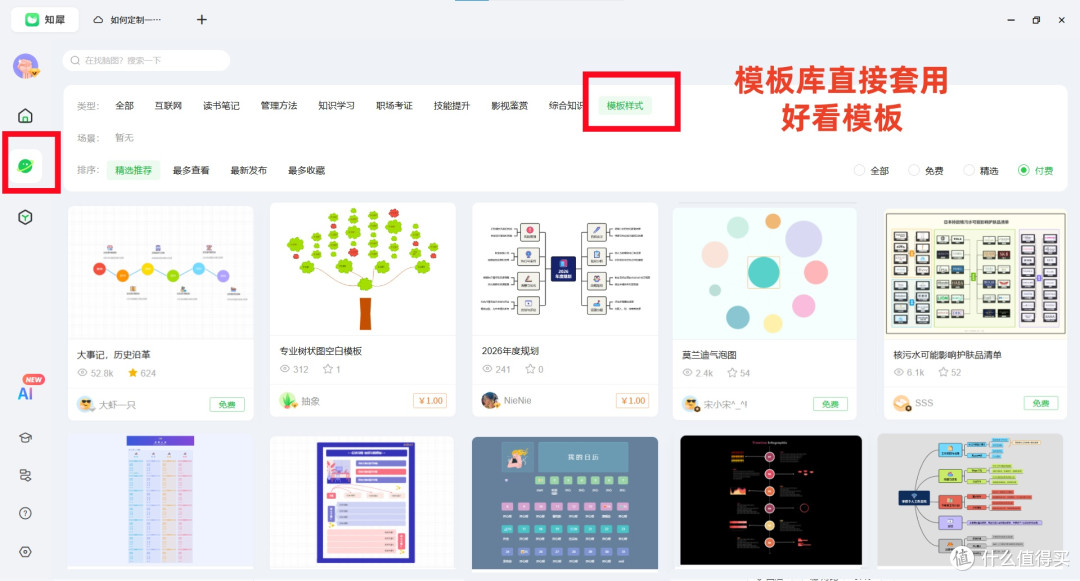Click the 知犀 app logo tab
This screenshot has width=1080, height=581.
point(45,19)
